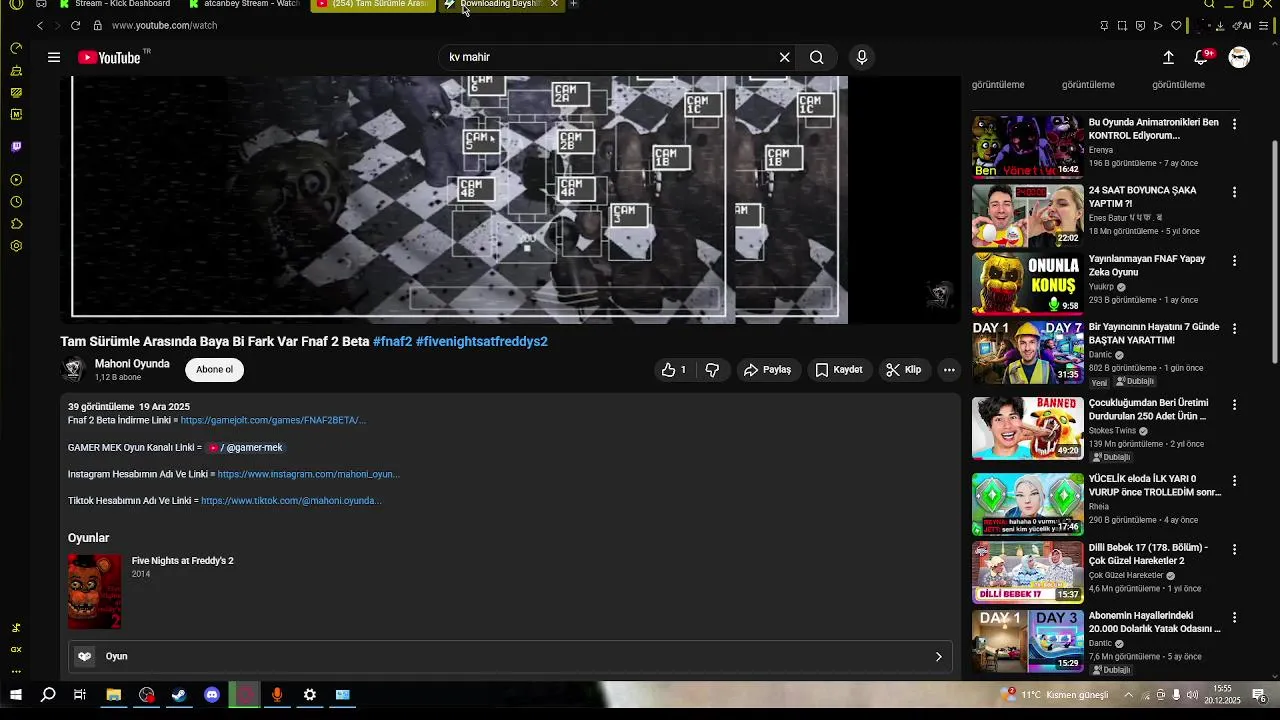Open the browser AI assistant icon
Viewport: 1280px width, 720px height.
(1243, 25)
